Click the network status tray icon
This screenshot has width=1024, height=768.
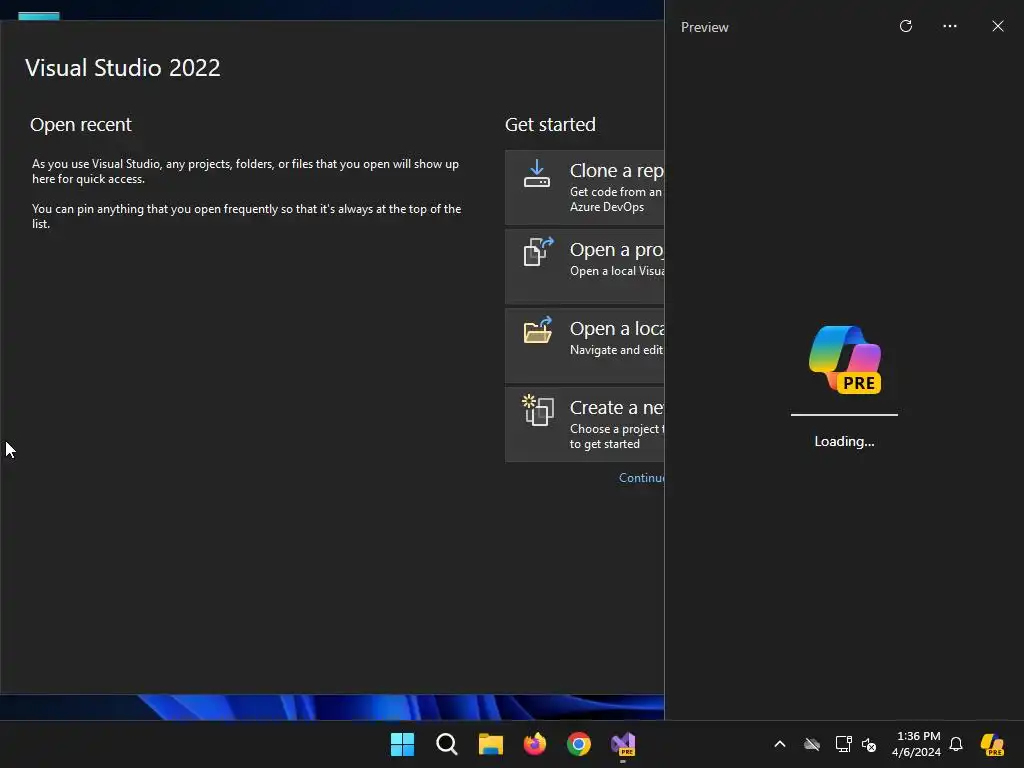point(843,744)
